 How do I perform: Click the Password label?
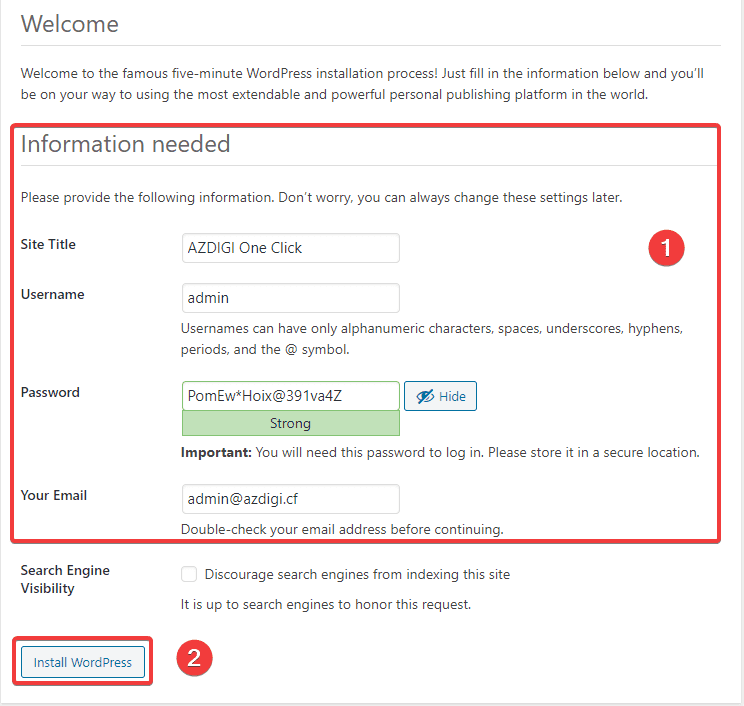click(50, 392)
